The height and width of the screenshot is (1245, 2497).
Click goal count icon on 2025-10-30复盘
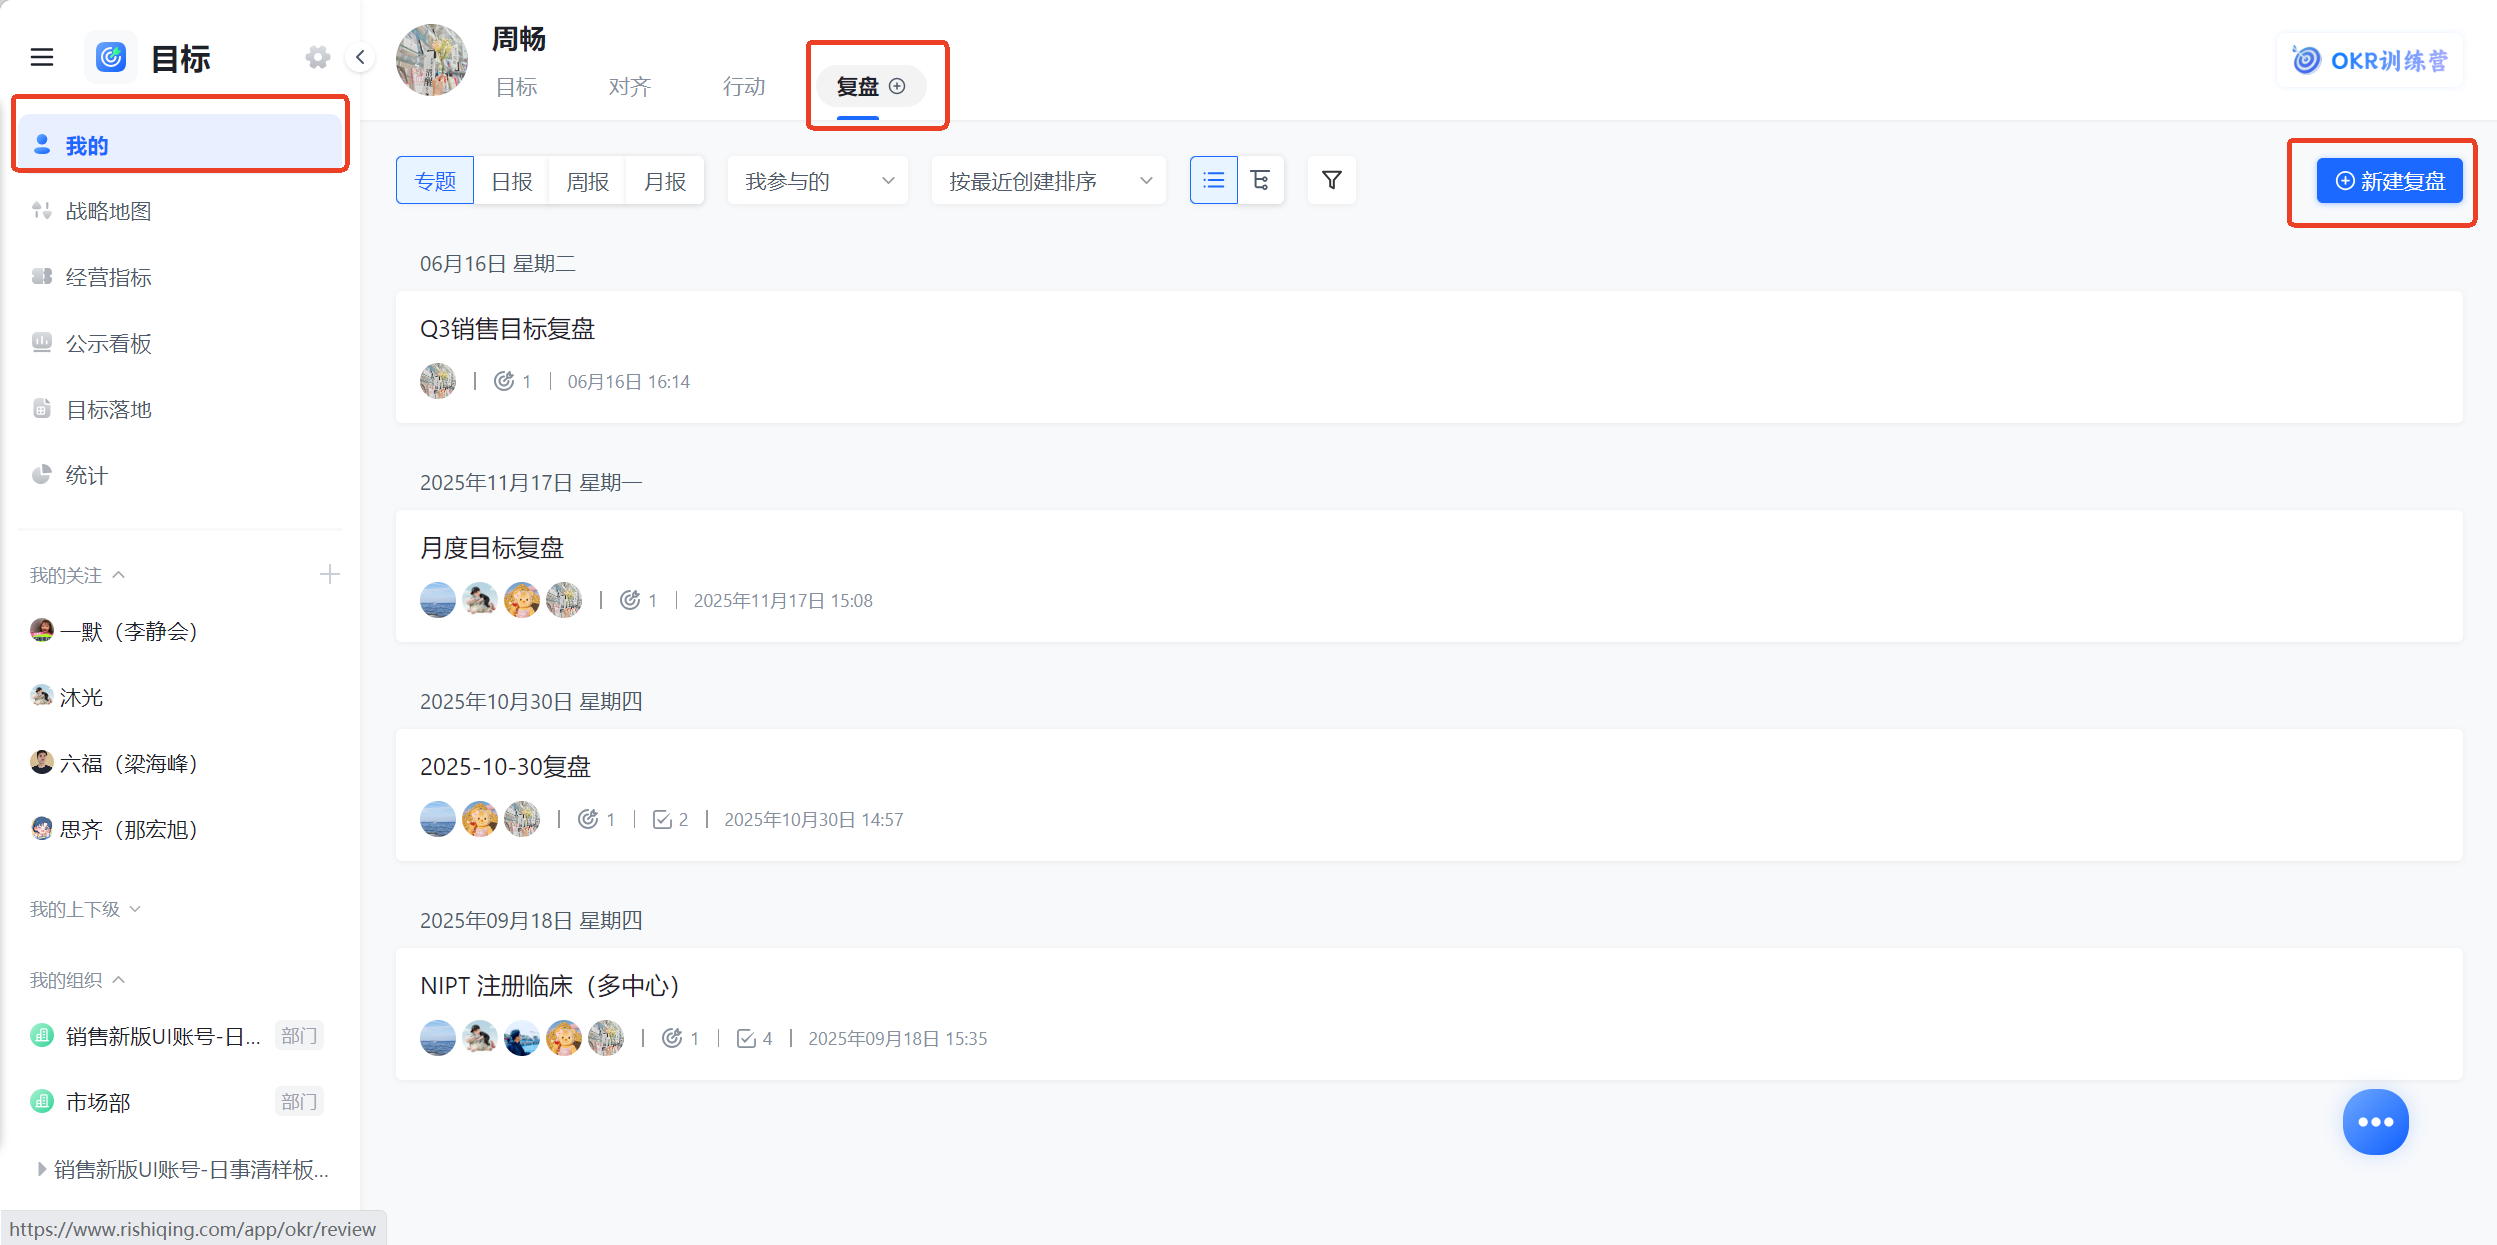coord(588,819)
